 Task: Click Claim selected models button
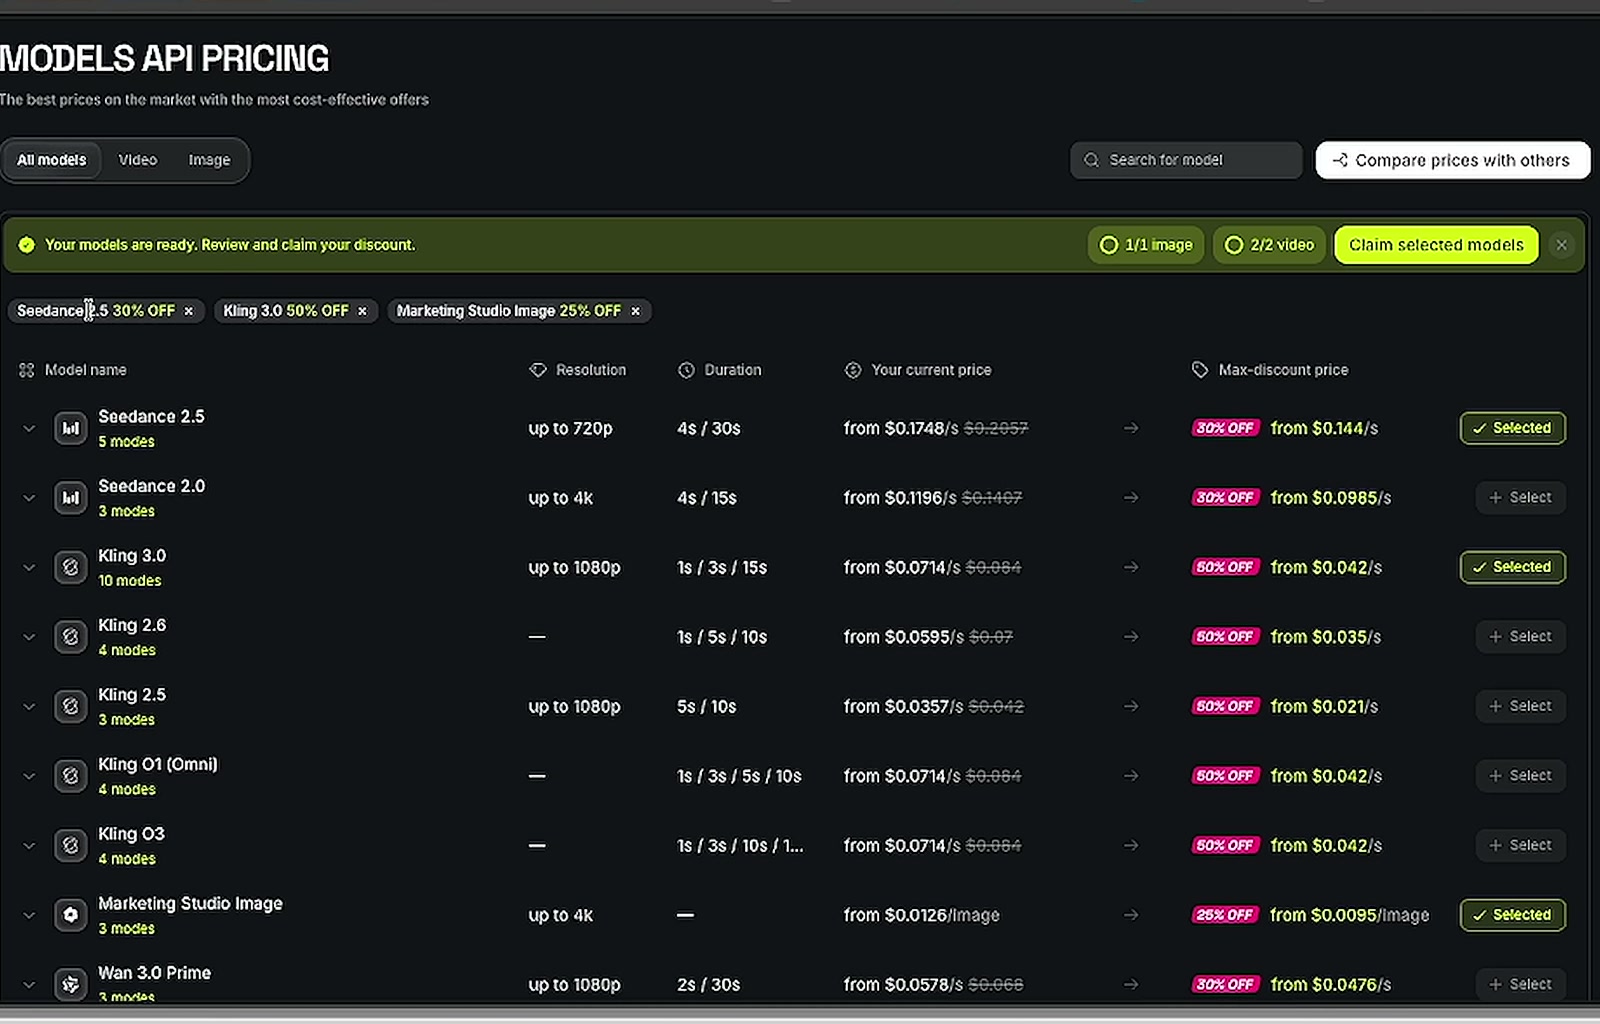pyautogui.click(x=1436, y=245)
